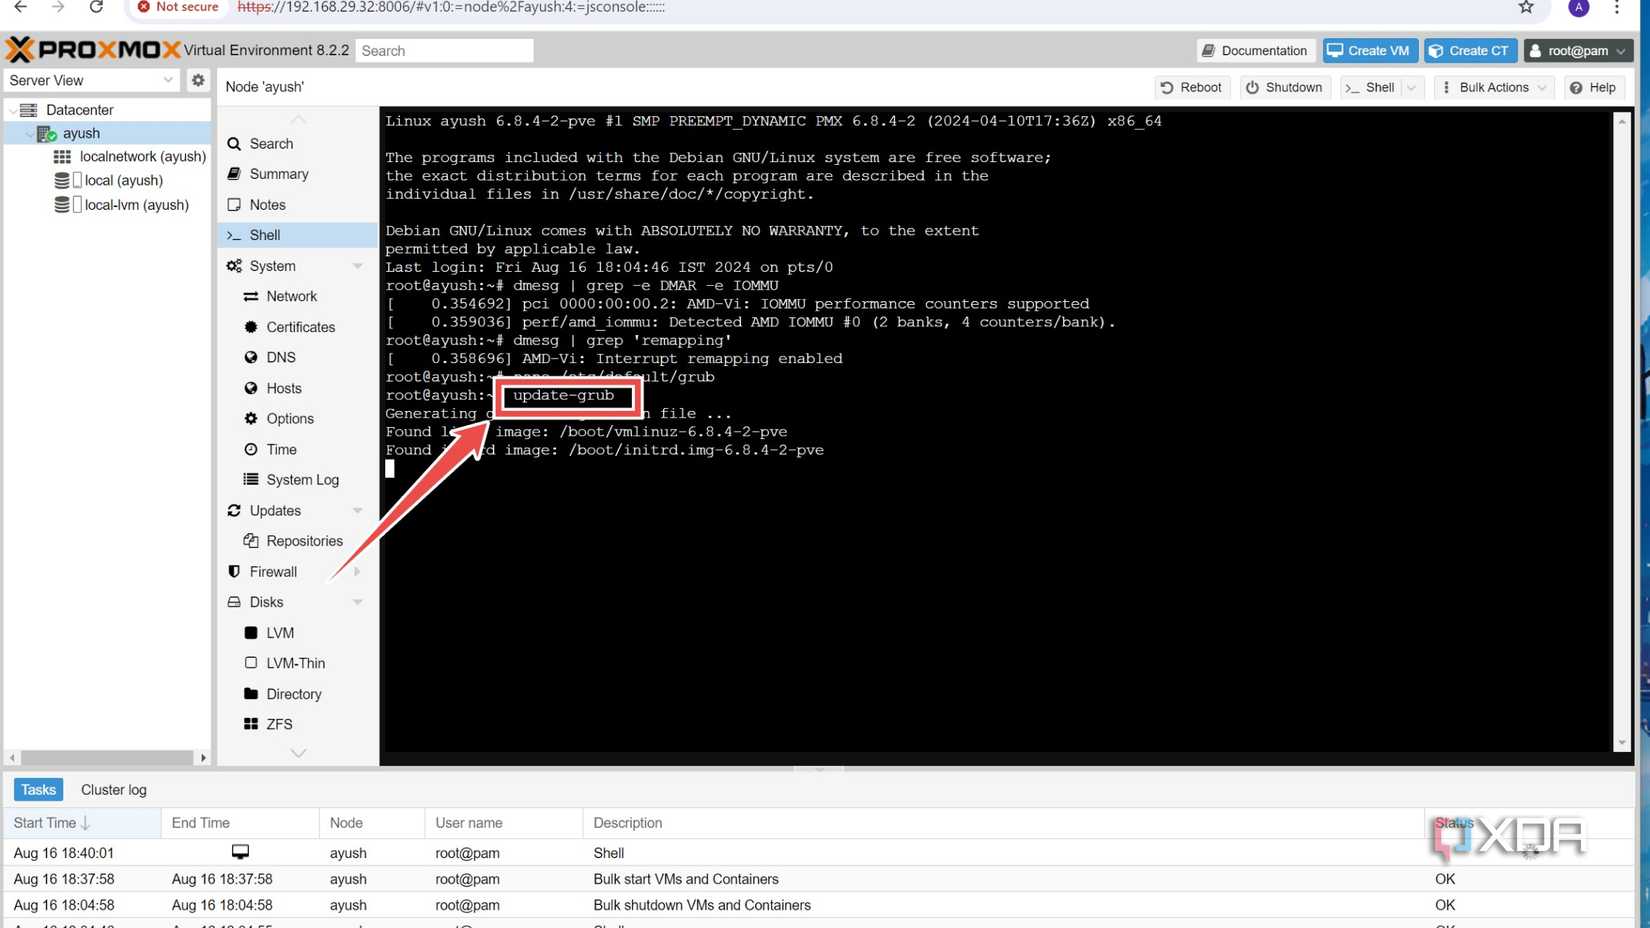
Task: Select the Tasks tab
Action: (x=37, y=789)
